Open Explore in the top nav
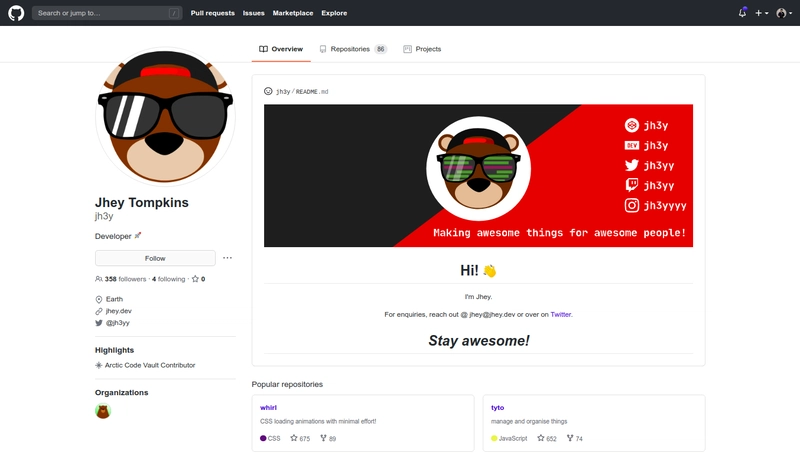This screenshot has width=800, height=453. [x=334, y=13]
